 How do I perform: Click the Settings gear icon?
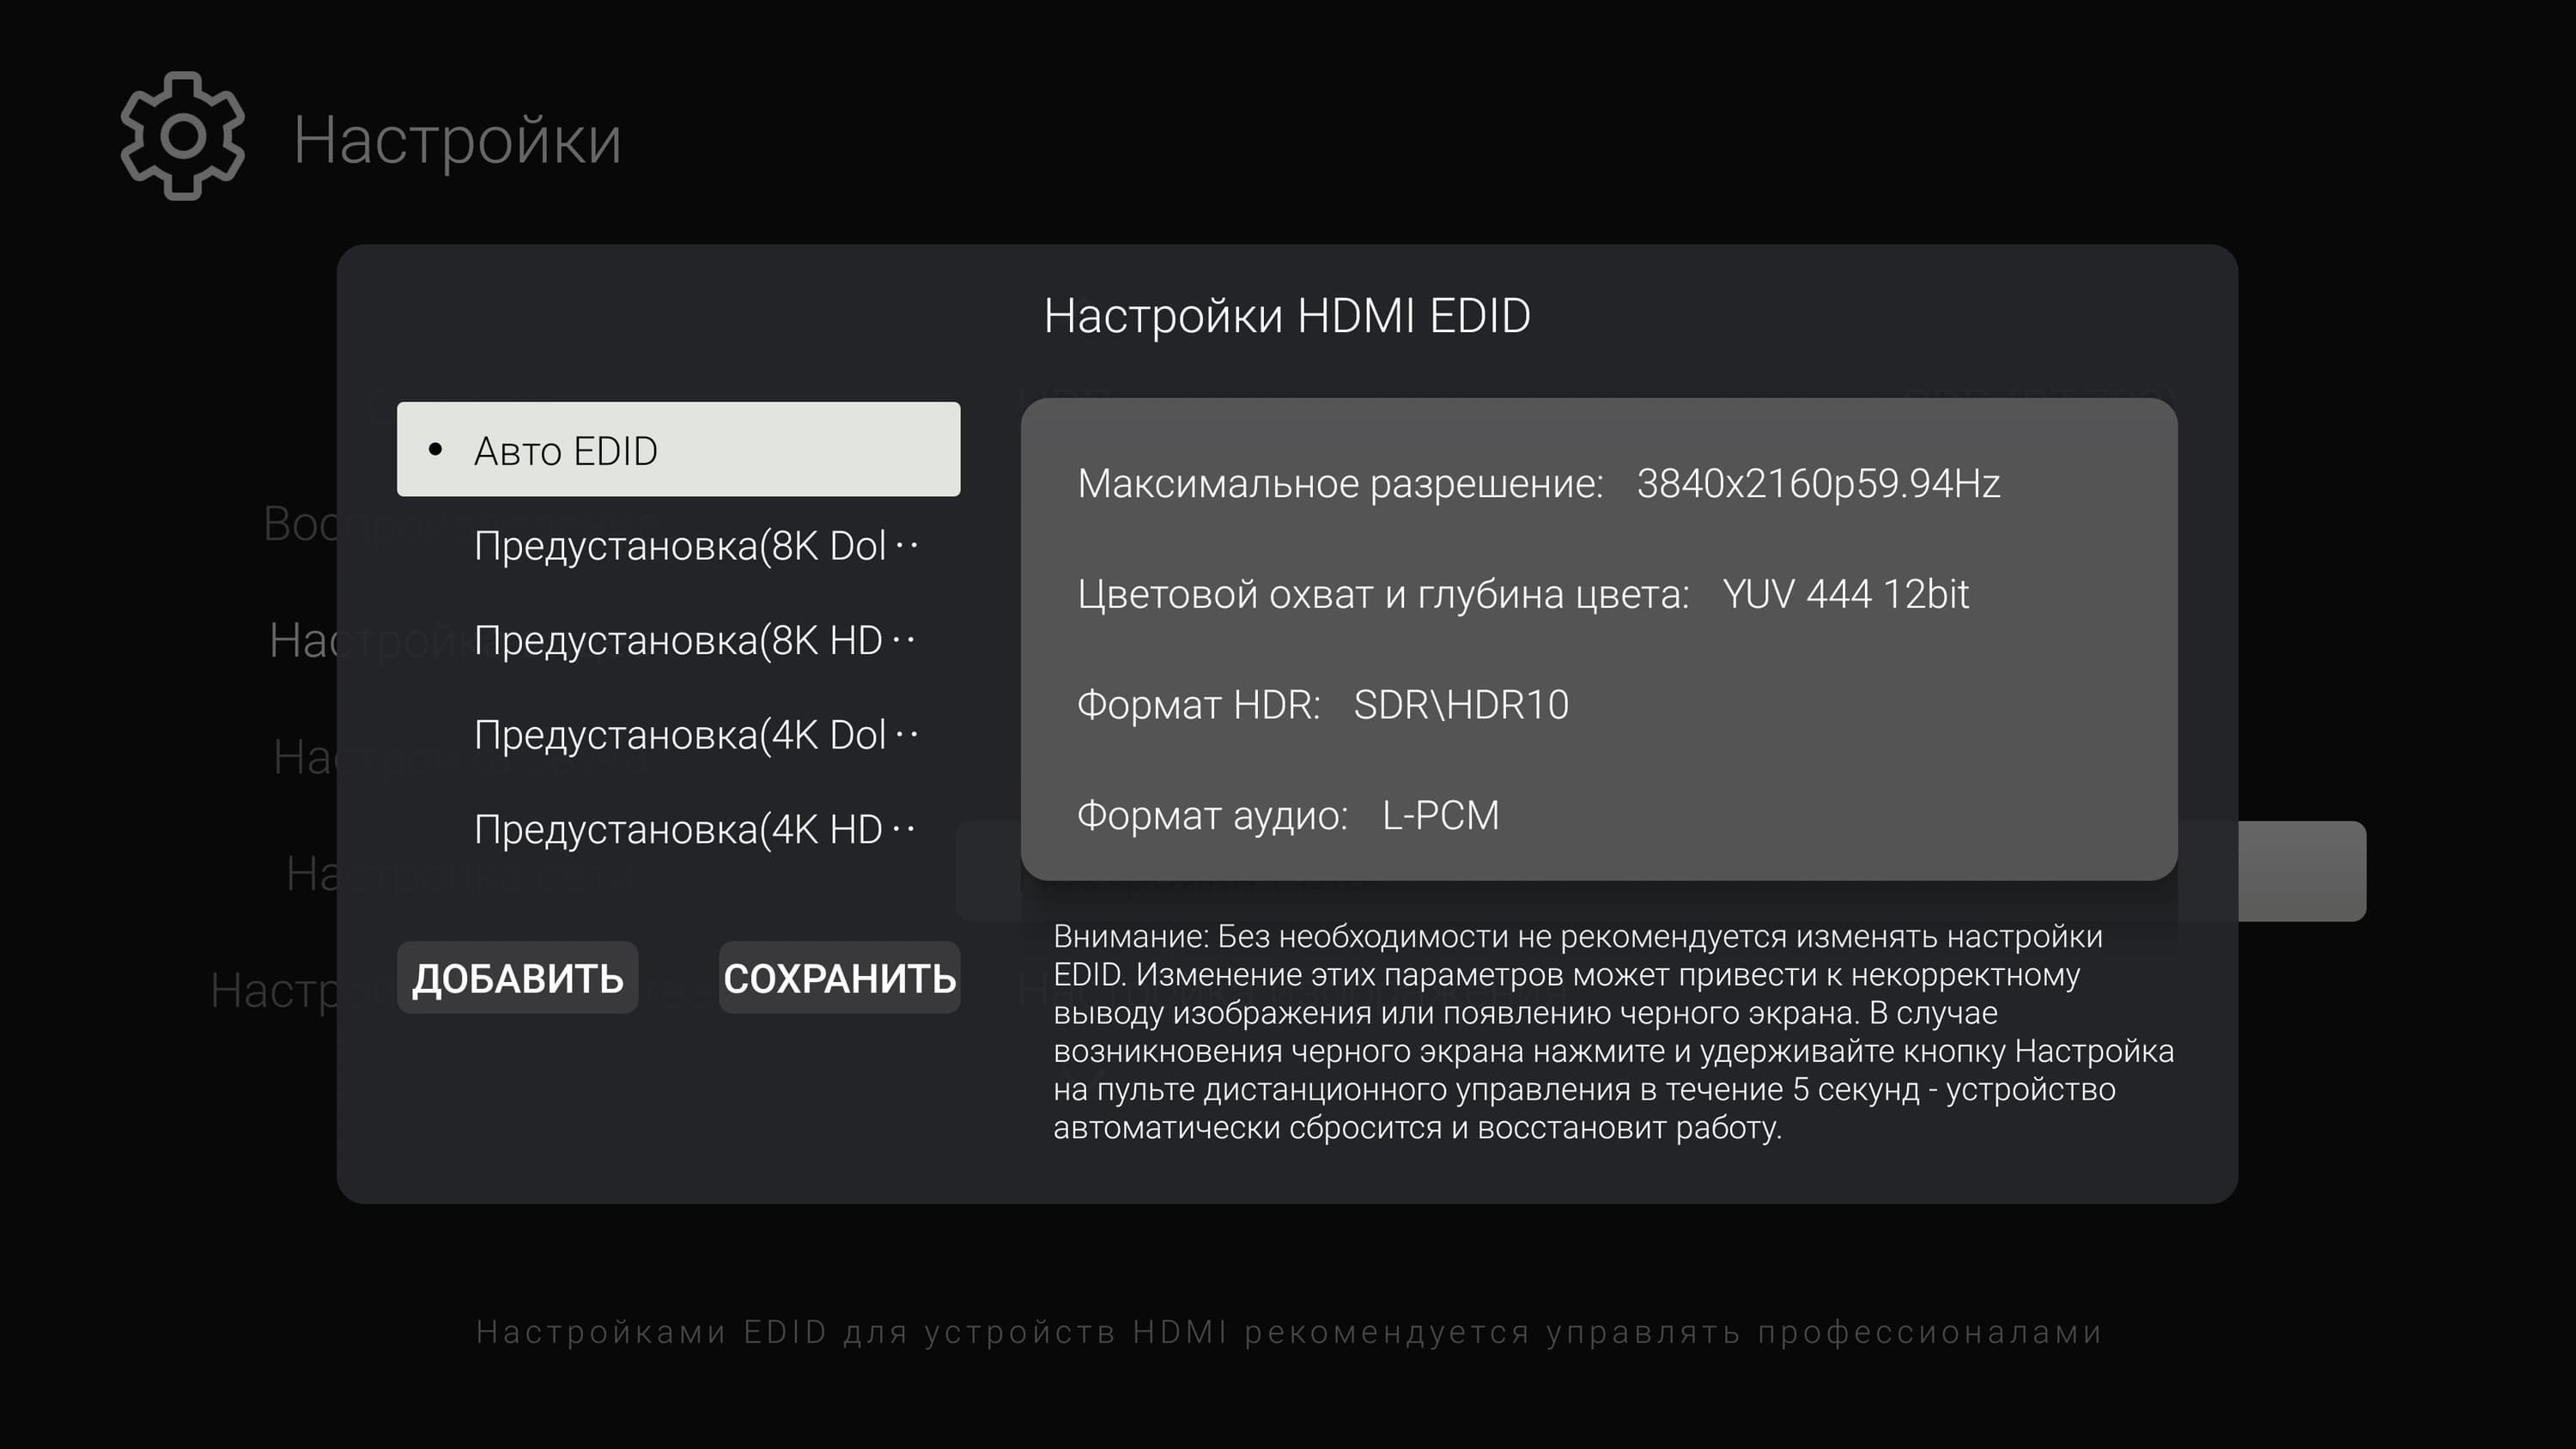click(x=182, y=136)
